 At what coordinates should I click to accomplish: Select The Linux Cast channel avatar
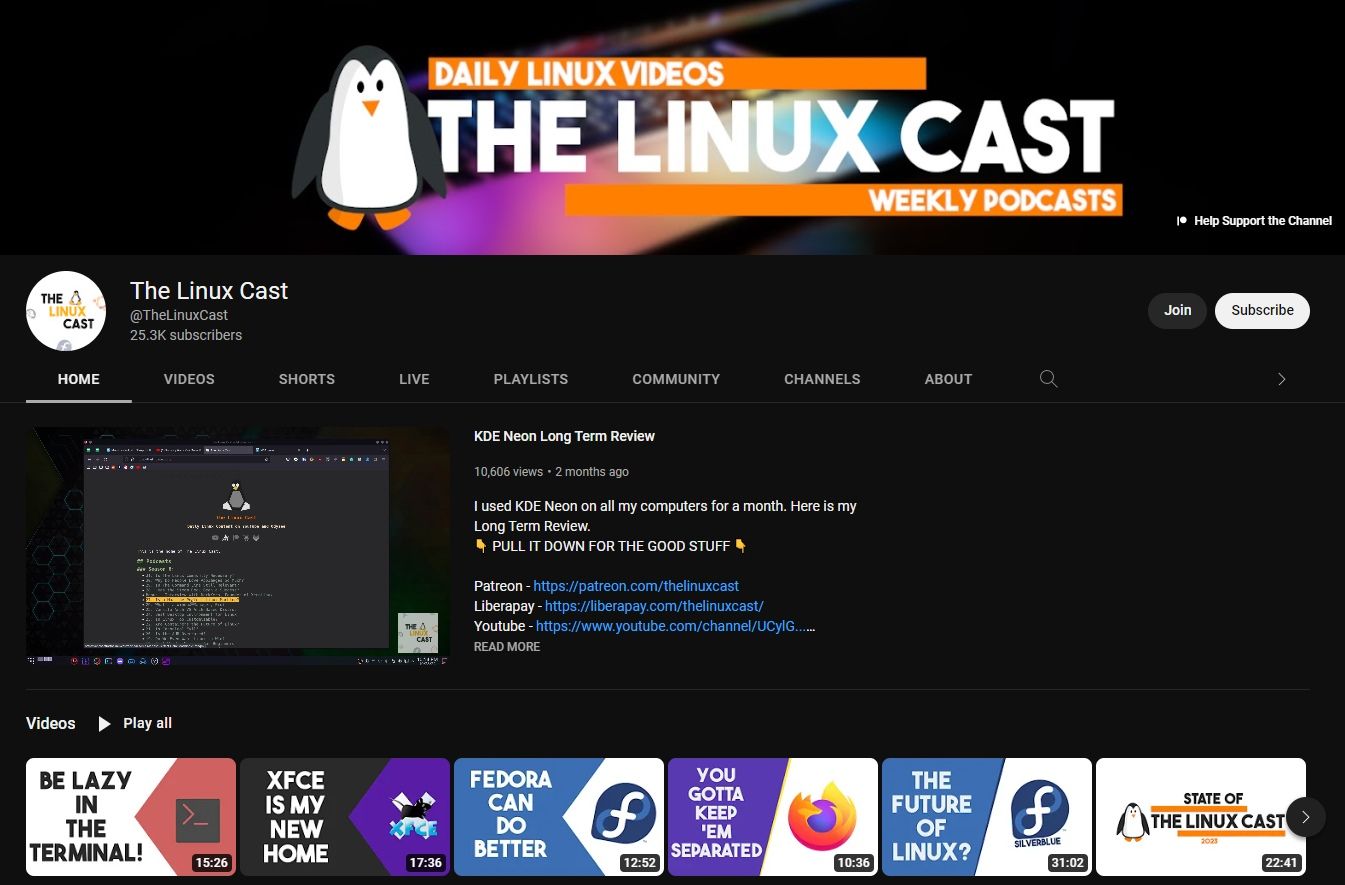(x=65, y=310)
